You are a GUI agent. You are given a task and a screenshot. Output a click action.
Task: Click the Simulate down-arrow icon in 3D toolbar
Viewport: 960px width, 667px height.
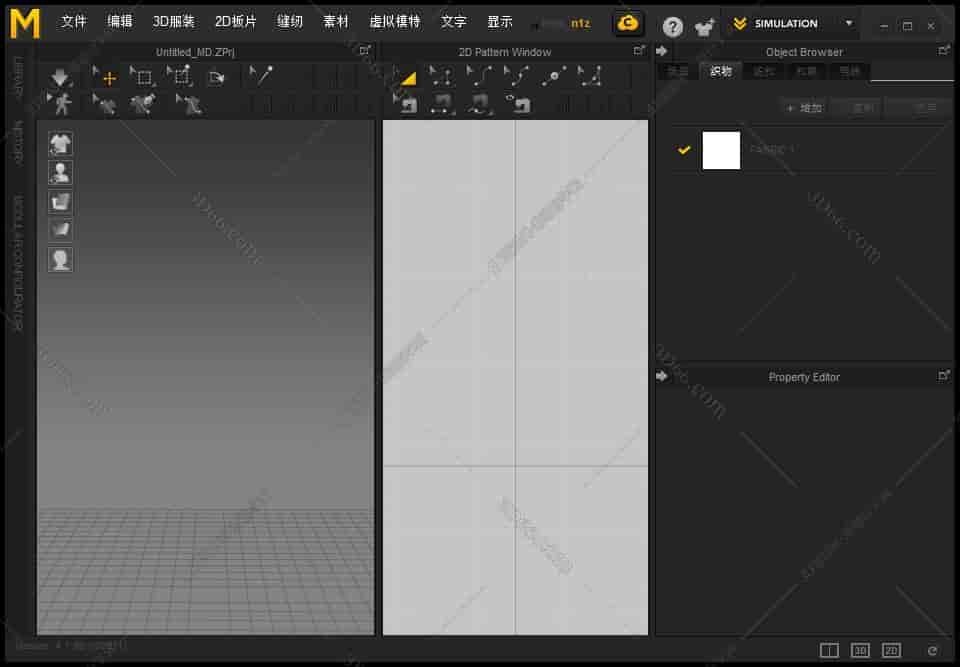click(x=61, y=77)
